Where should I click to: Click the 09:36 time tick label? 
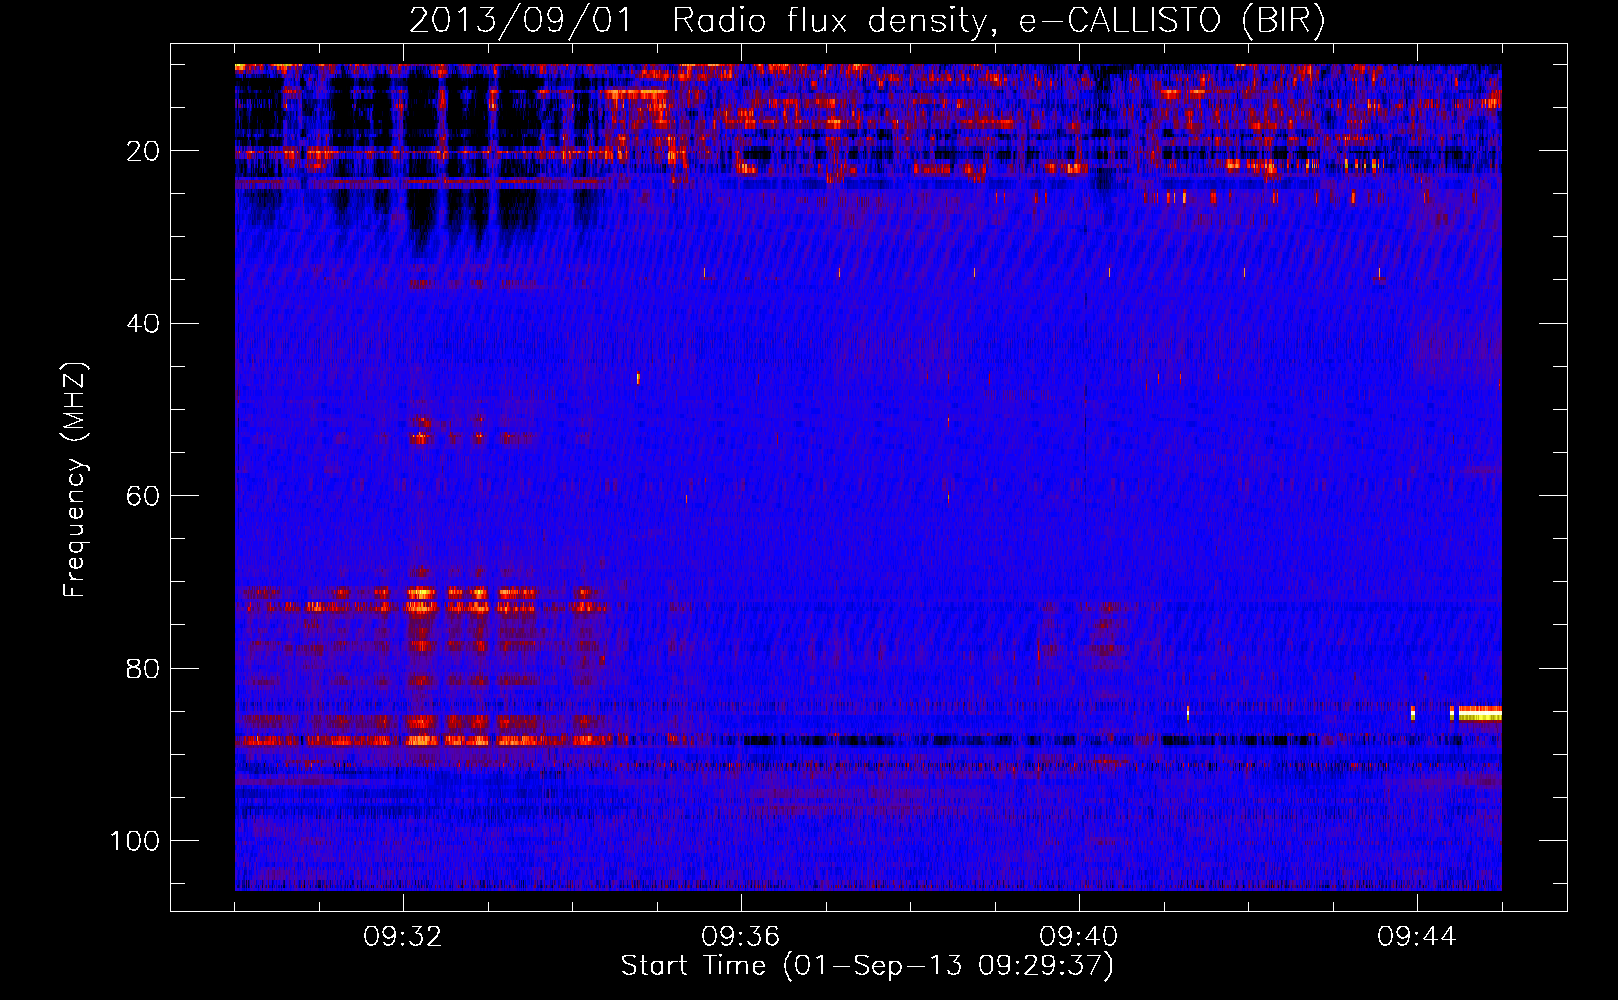(x=741, y=937)
